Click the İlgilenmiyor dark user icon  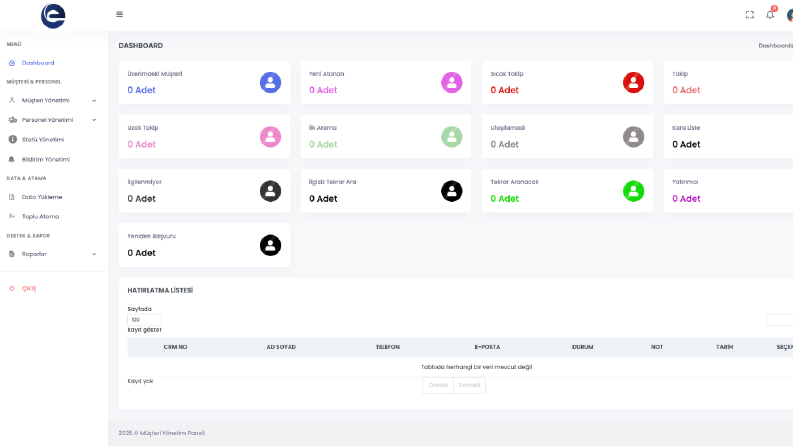click(271, 191)
